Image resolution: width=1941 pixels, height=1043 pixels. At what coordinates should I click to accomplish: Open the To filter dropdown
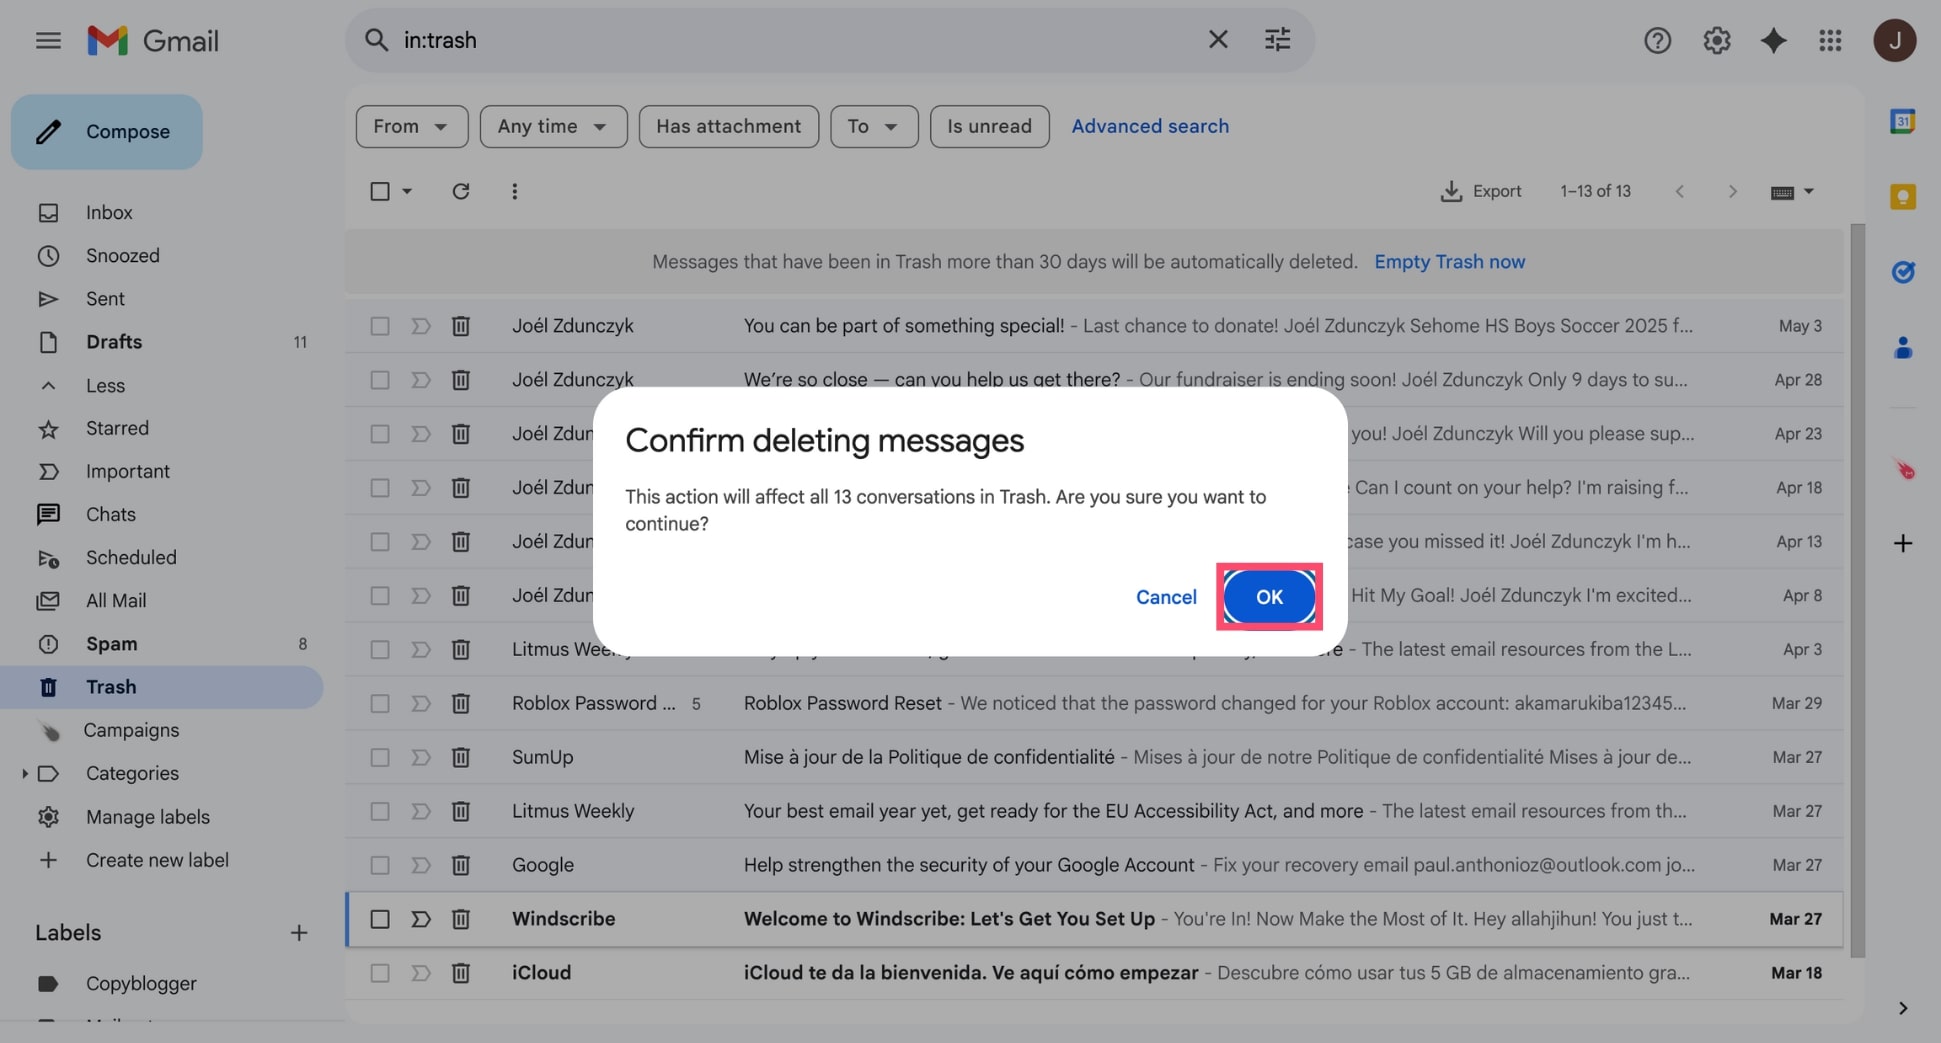tap(873, 126)
